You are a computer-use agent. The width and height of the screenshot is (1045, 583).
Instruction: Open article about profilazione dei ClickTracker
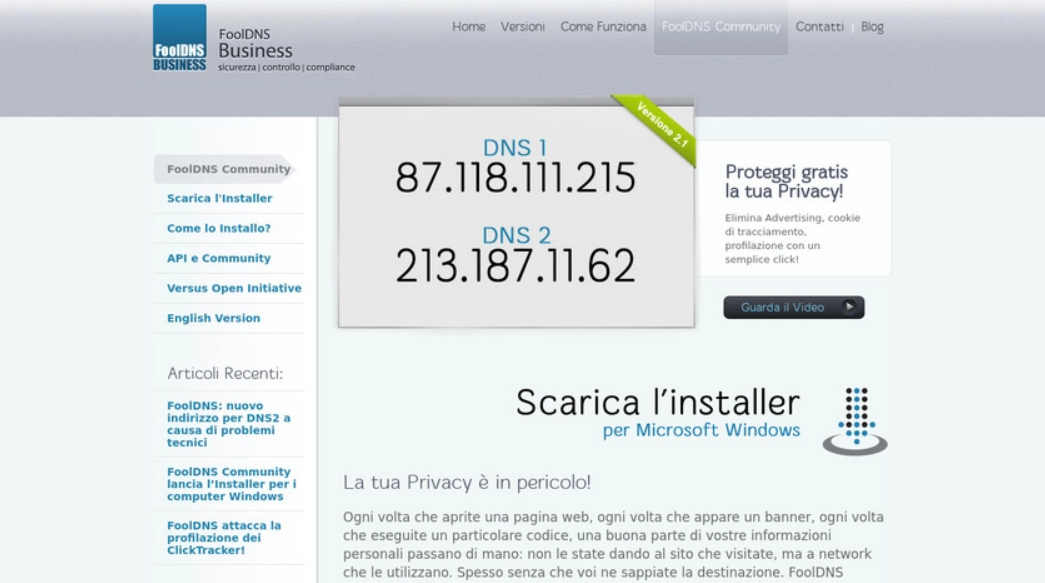pyautogui.click(x=224, y=538)
